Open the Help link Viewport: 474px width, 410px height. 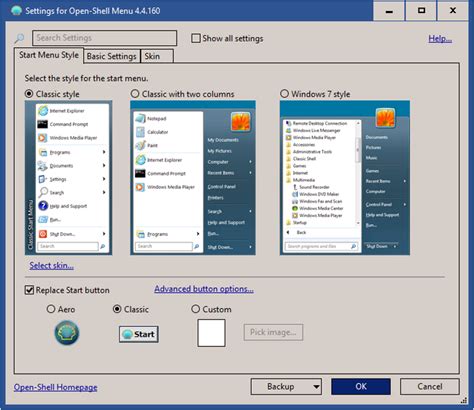(x=440, y=39)
